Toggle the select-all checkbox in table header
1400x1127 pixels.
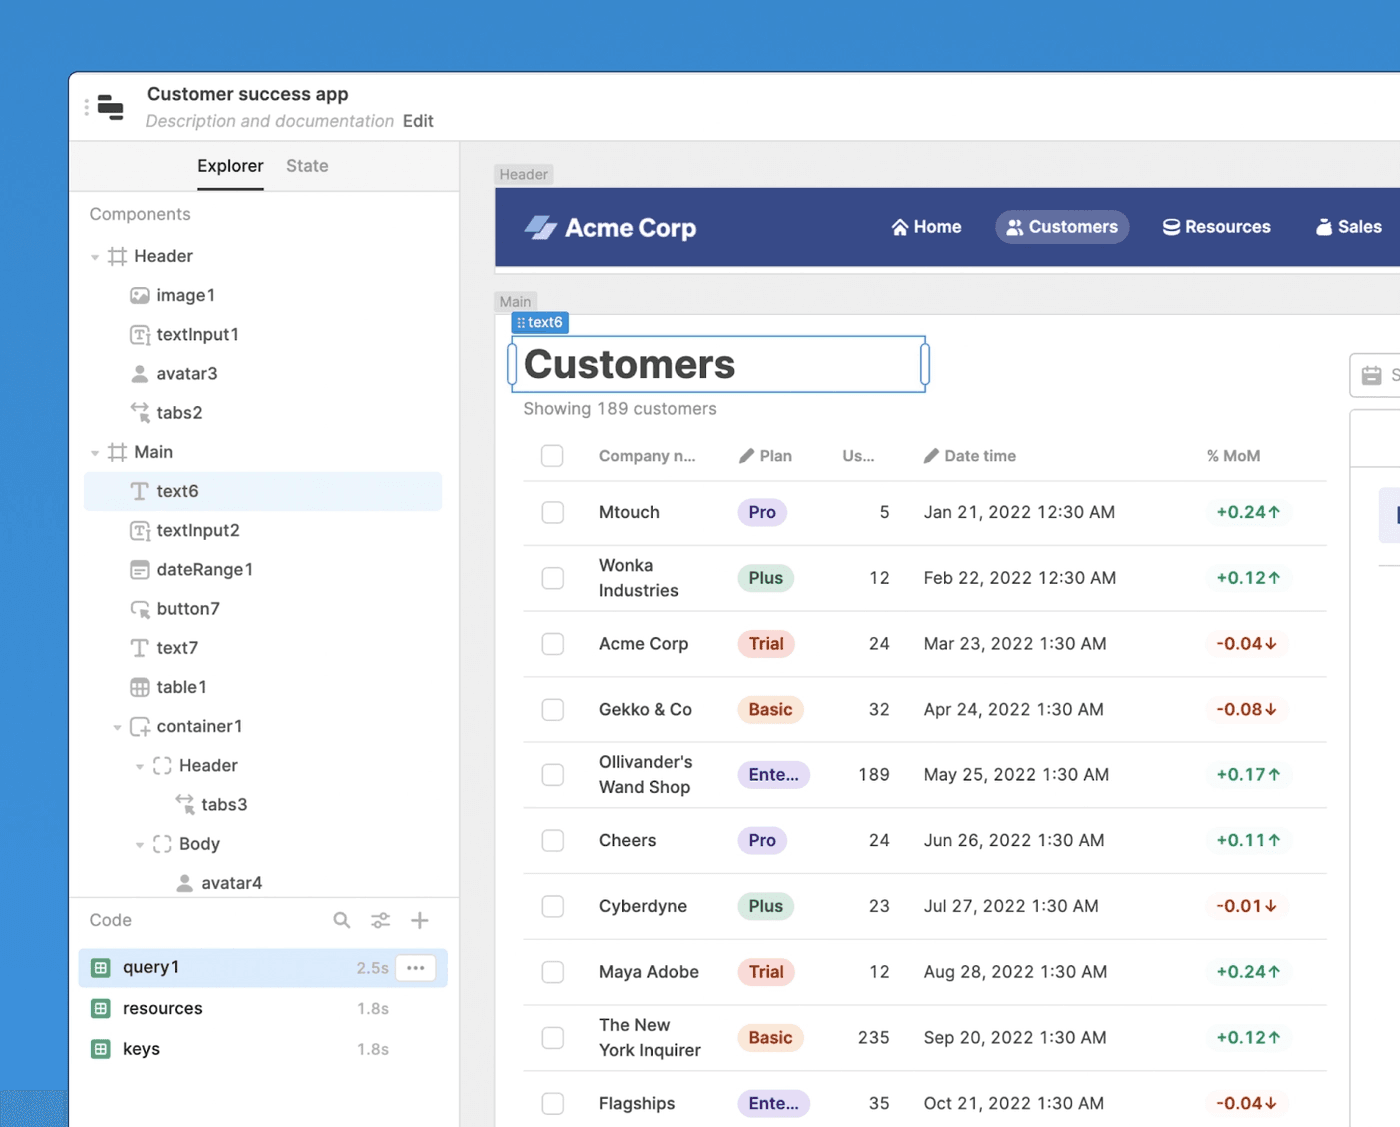[x=552, y=456]
